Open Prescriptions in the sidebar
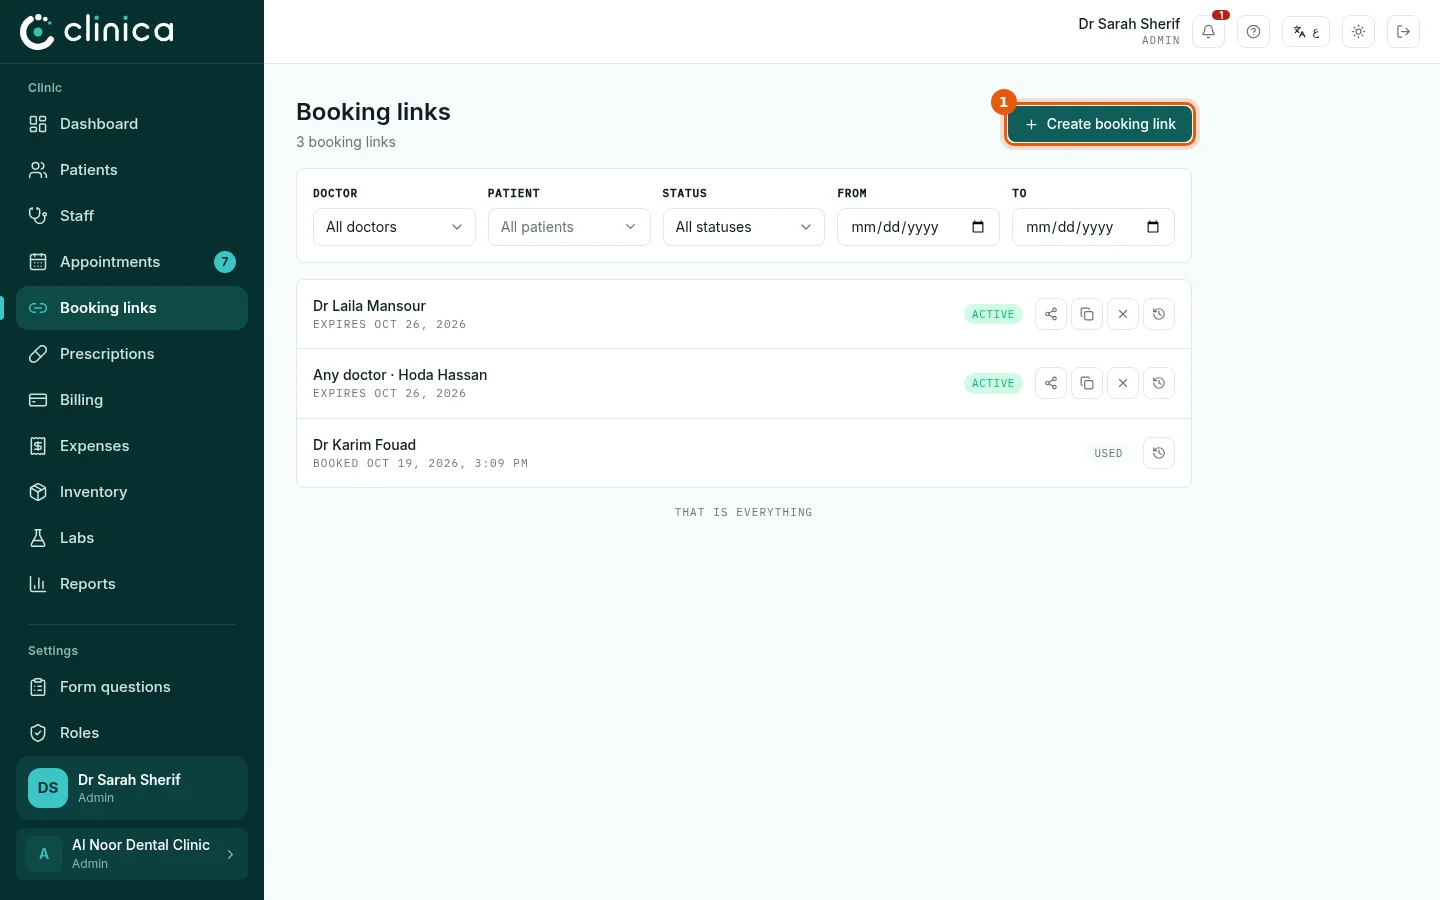Screen dimensions: 1440x900 click(x=132, y=354)
